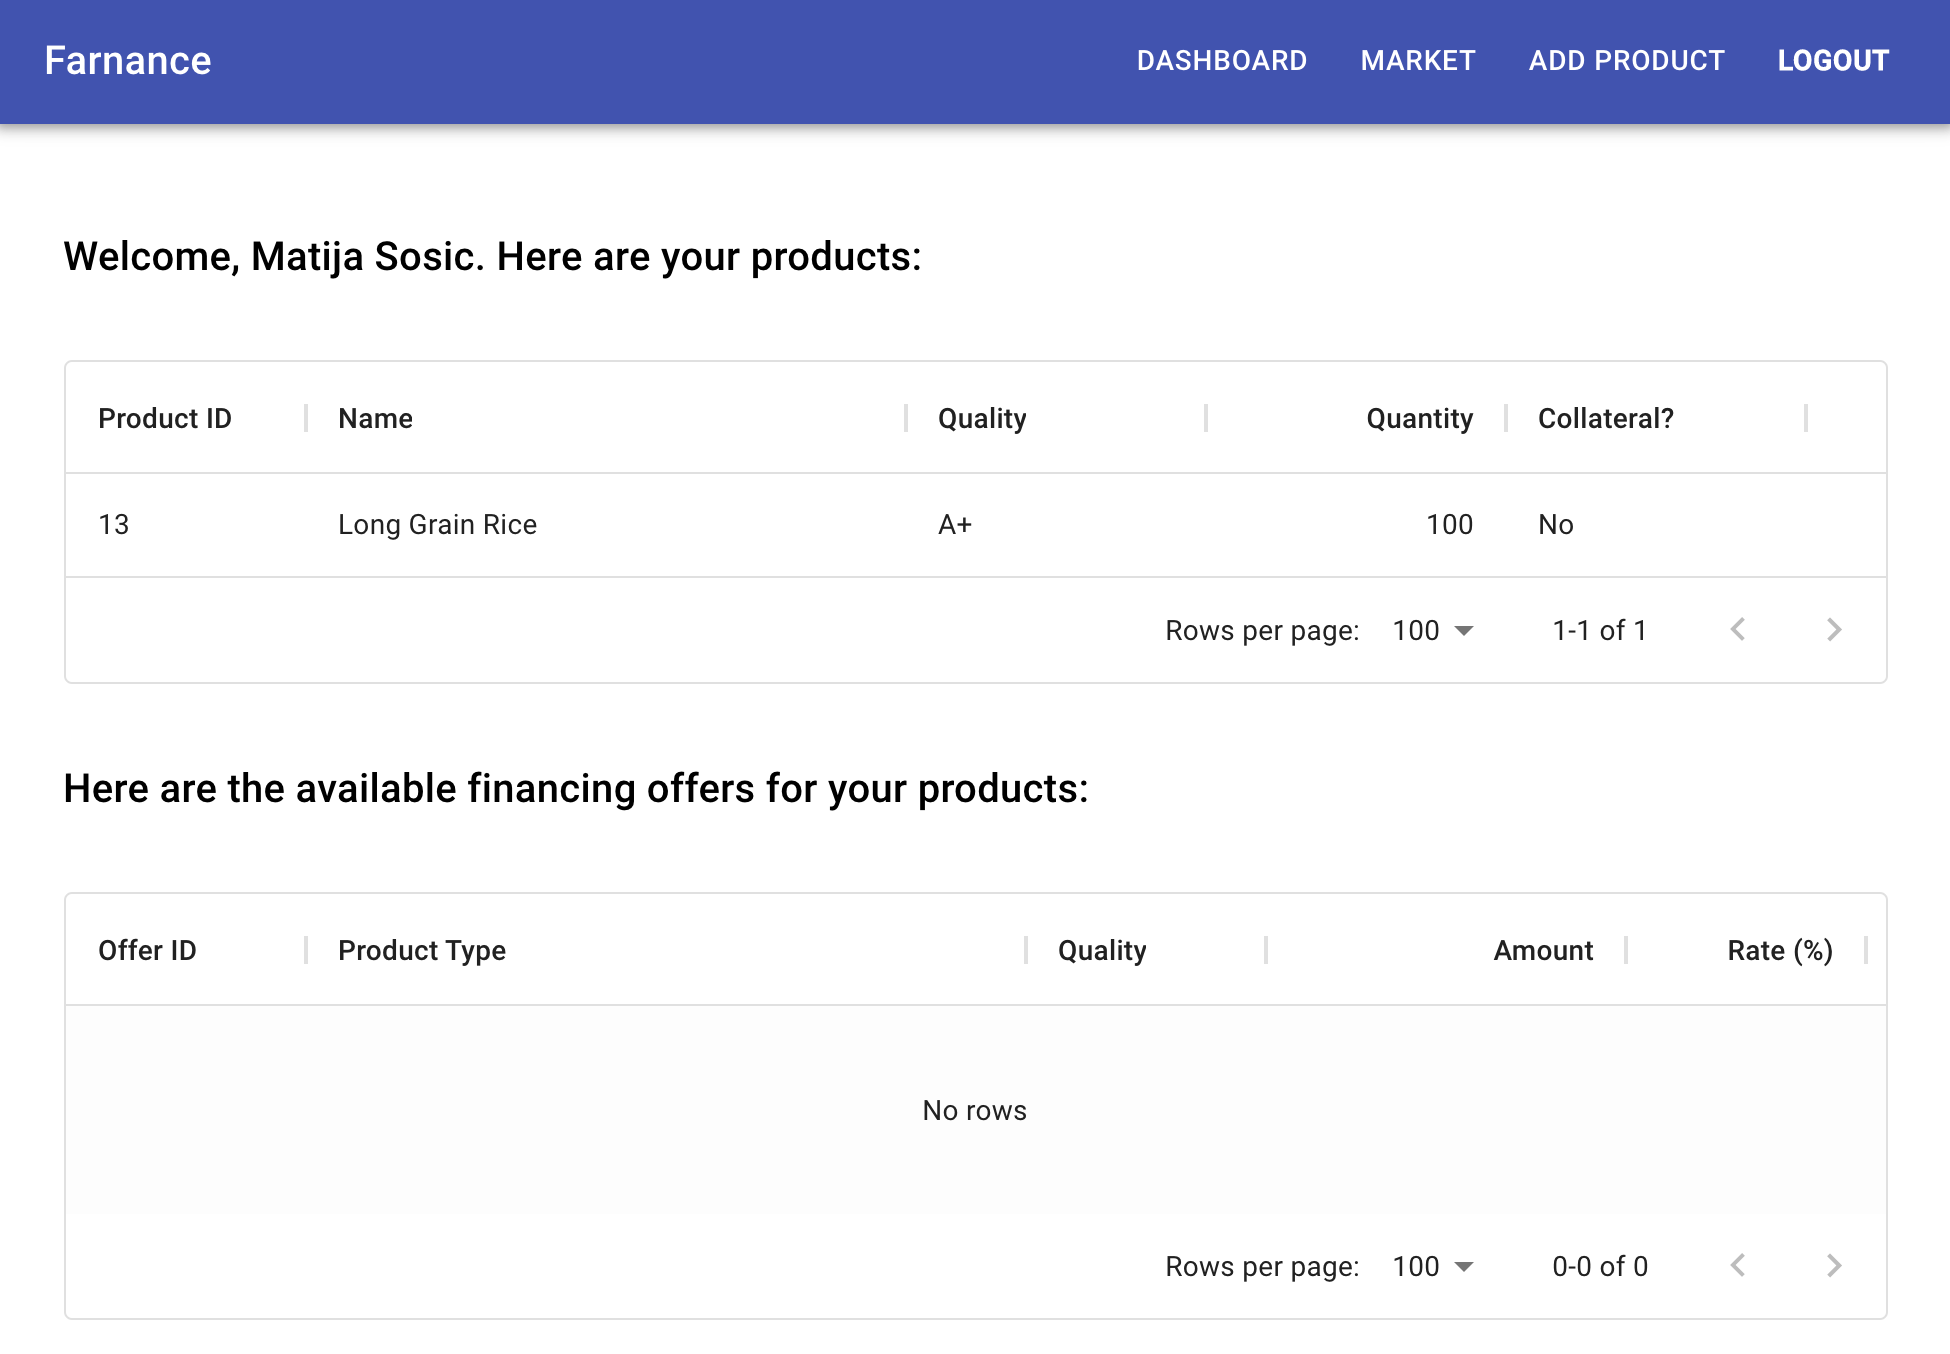
Task: Sort offers by Offer ID header
Action: point(147,950)
